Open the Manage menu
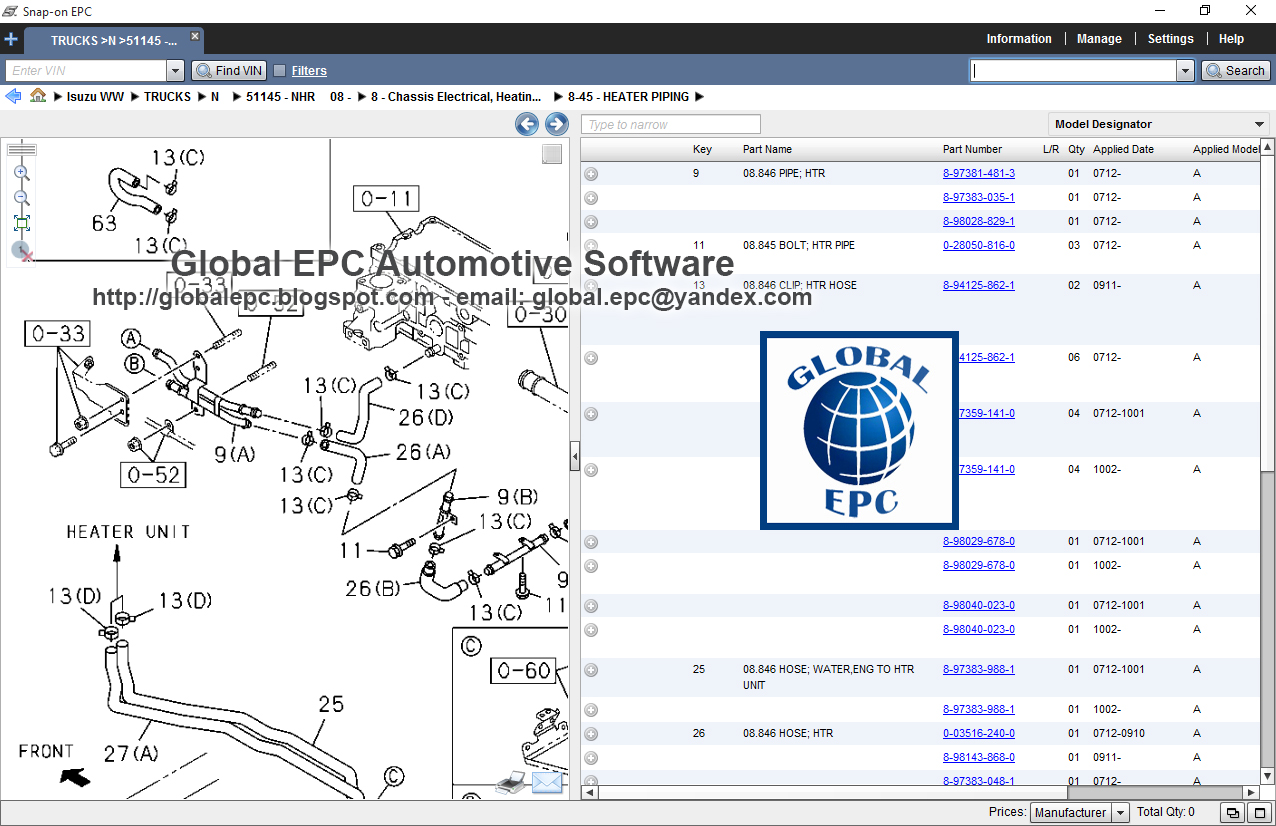Screen dimensions: 1276x826 coord(1099,39)
